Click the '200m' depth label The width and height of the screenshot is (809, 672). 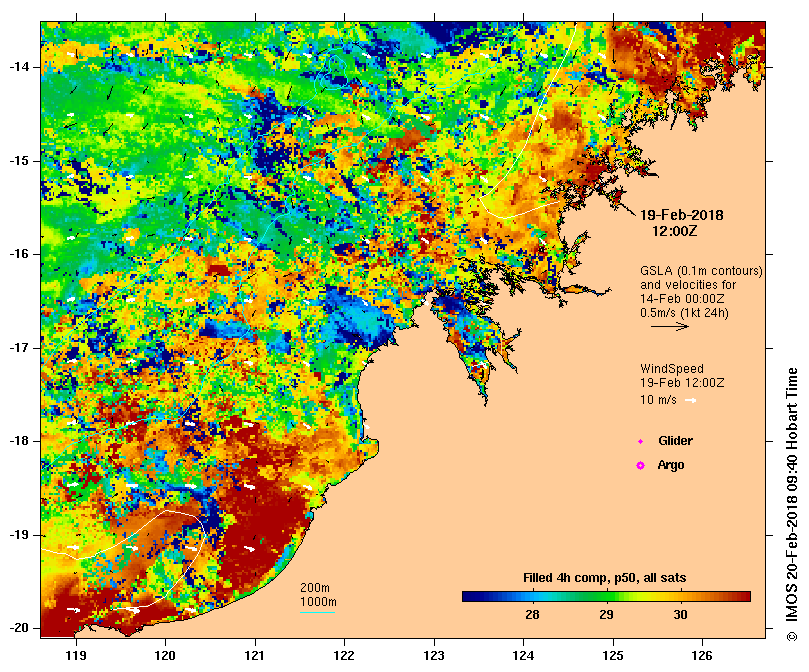tap(315, 588)
